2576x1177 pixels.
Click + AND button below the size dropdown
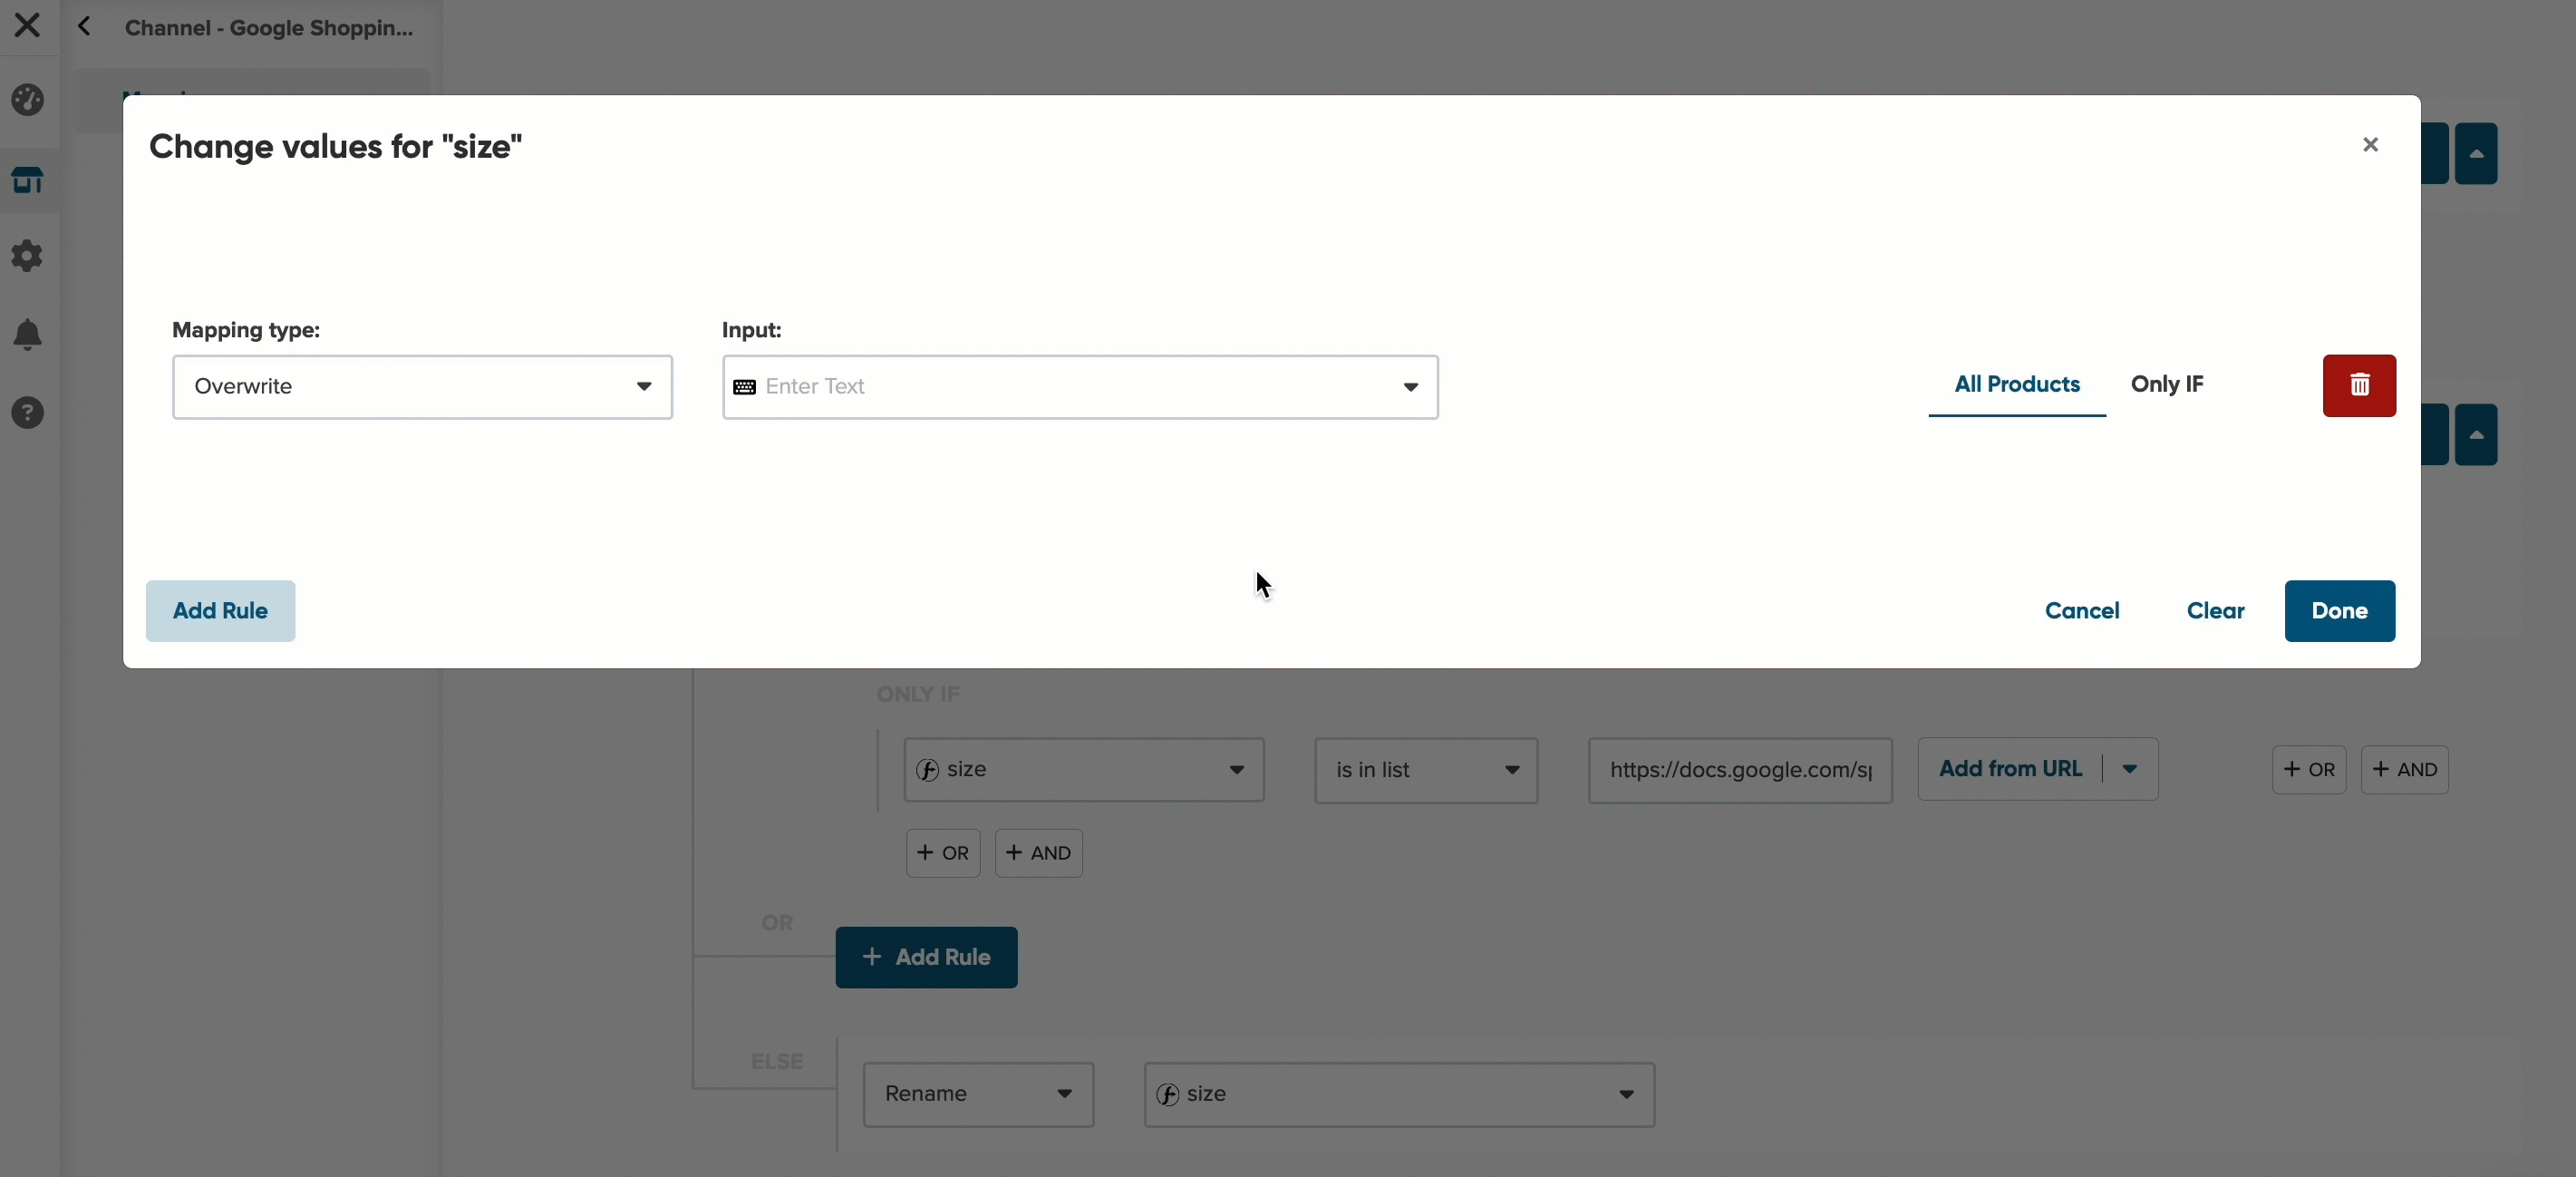[1038, 853]
